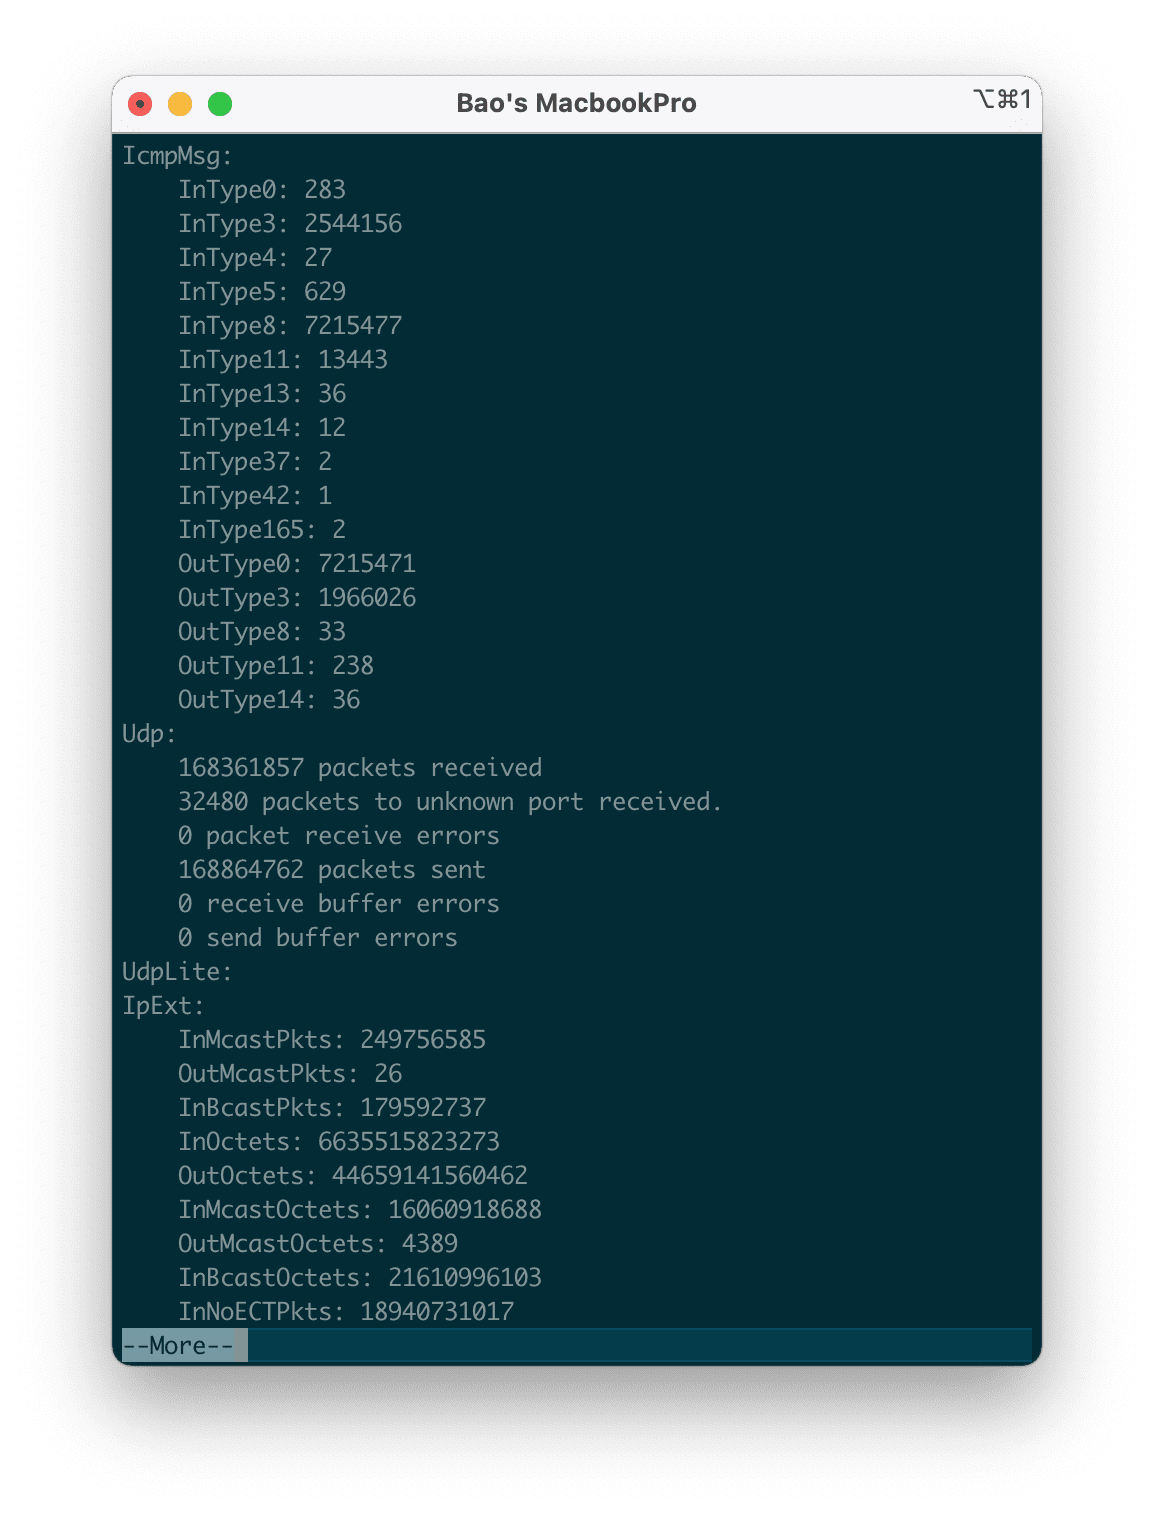This screenshot has width=1154, height=1514.
Task: Click the 168361857 packets received line
Action: pyautogui.click(x=360, y=768)
